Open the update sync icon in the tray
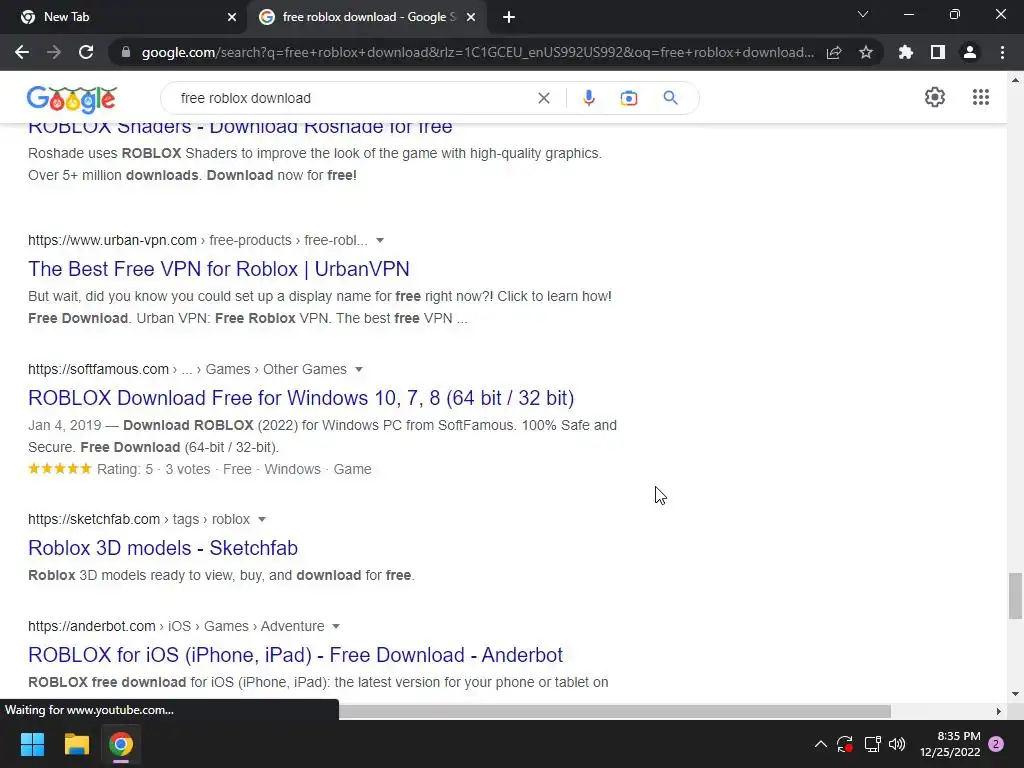The image size is (1024, 768). tap(845, 744)
